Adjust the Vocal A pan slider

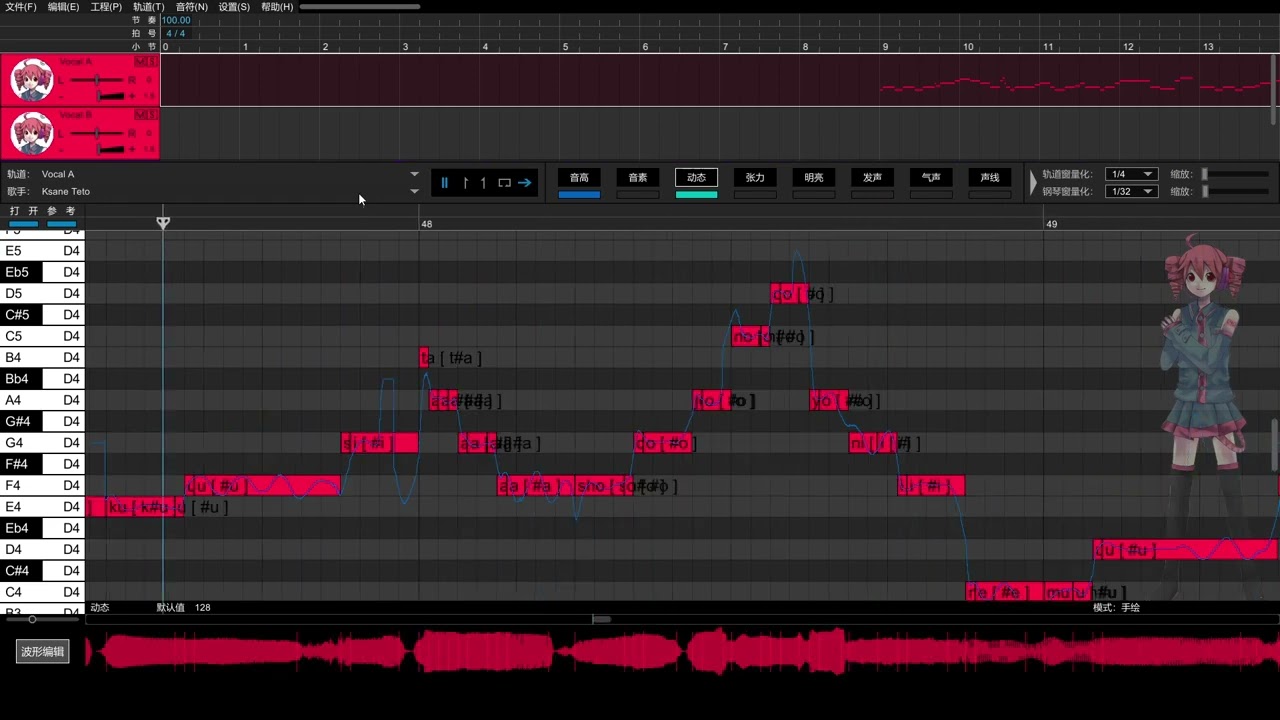point(96,80)
